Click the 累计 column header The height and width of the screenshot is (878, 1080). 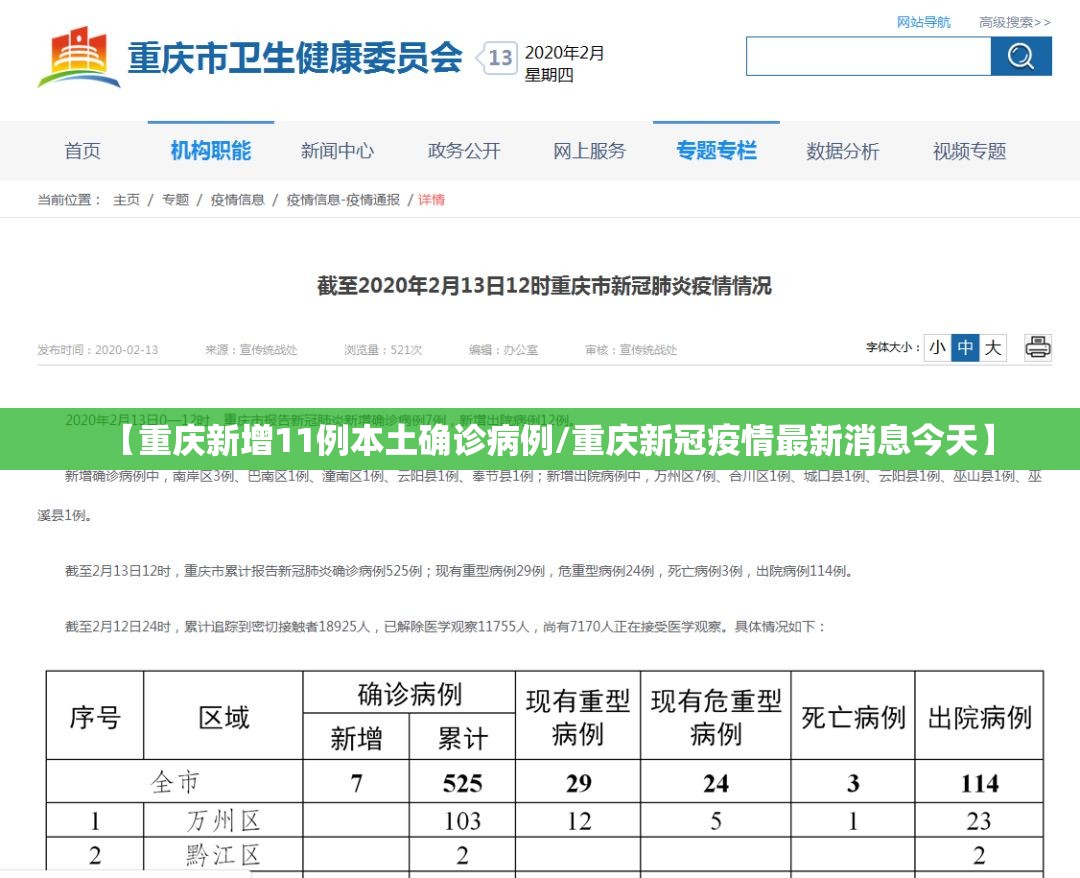462,738
